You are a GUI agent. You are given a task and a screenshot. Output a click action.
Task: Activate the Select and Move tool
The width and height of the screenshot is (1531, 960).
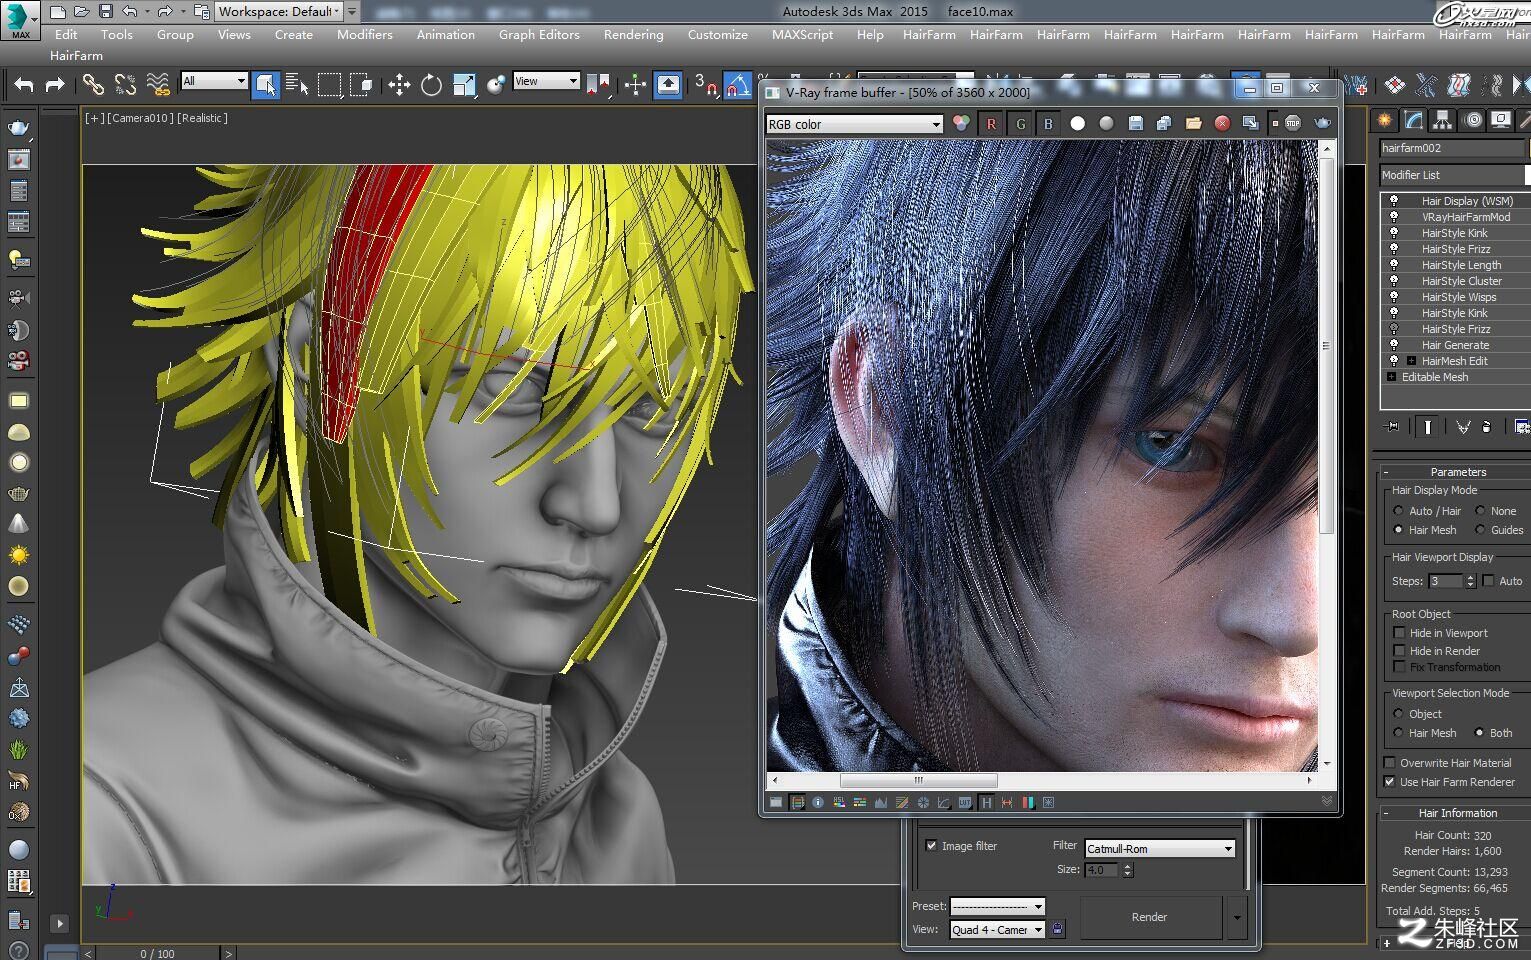point(399,85)
